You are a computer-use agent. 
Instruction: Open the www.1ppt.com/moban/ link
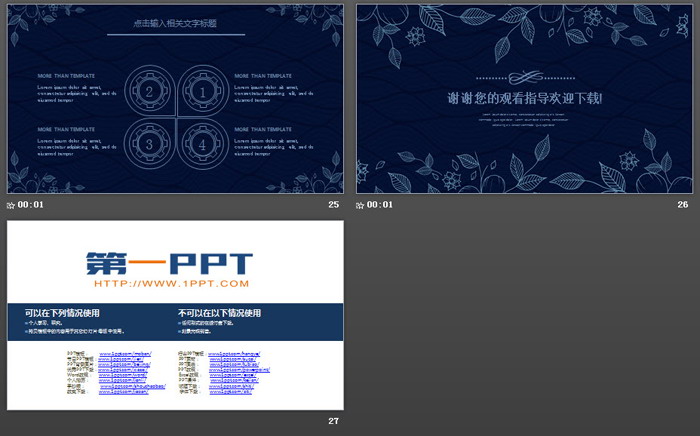click(125, 354)
